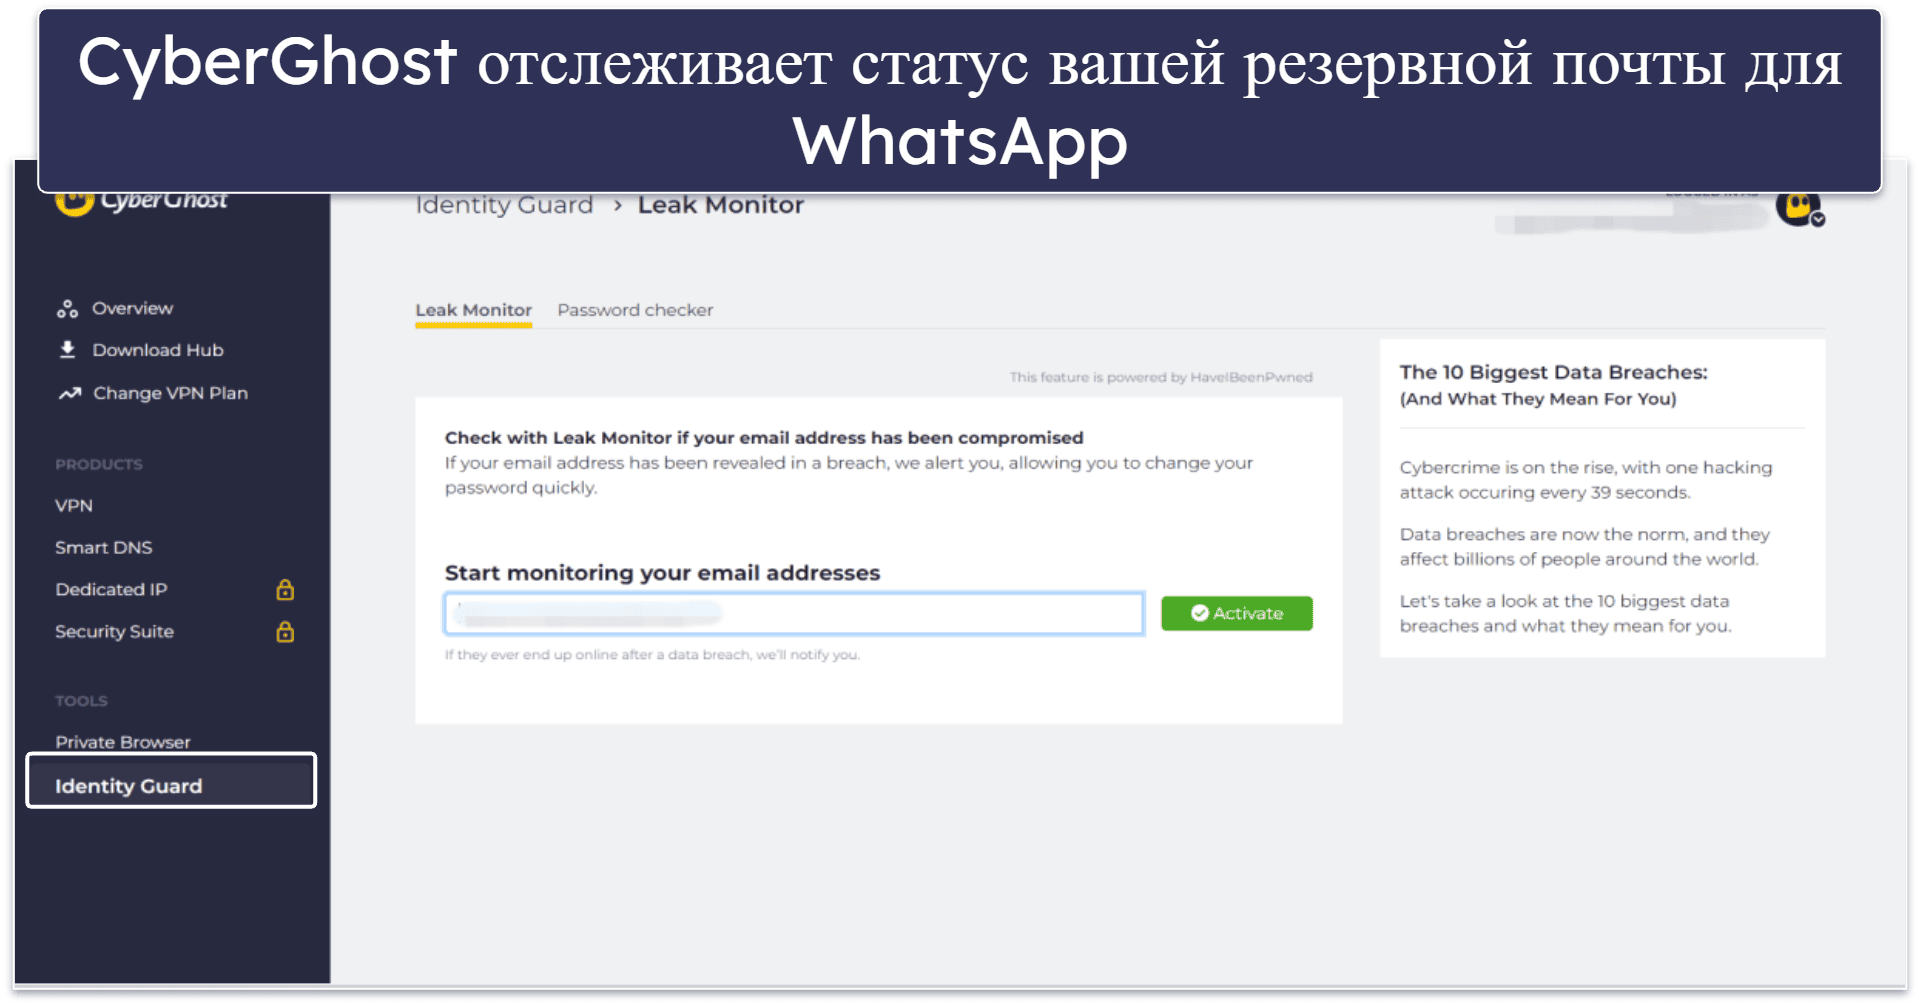Screen dimensions: 1919x1005
Task: Switch to the Leak Monitor tab
Action: (x=473, y=310)
